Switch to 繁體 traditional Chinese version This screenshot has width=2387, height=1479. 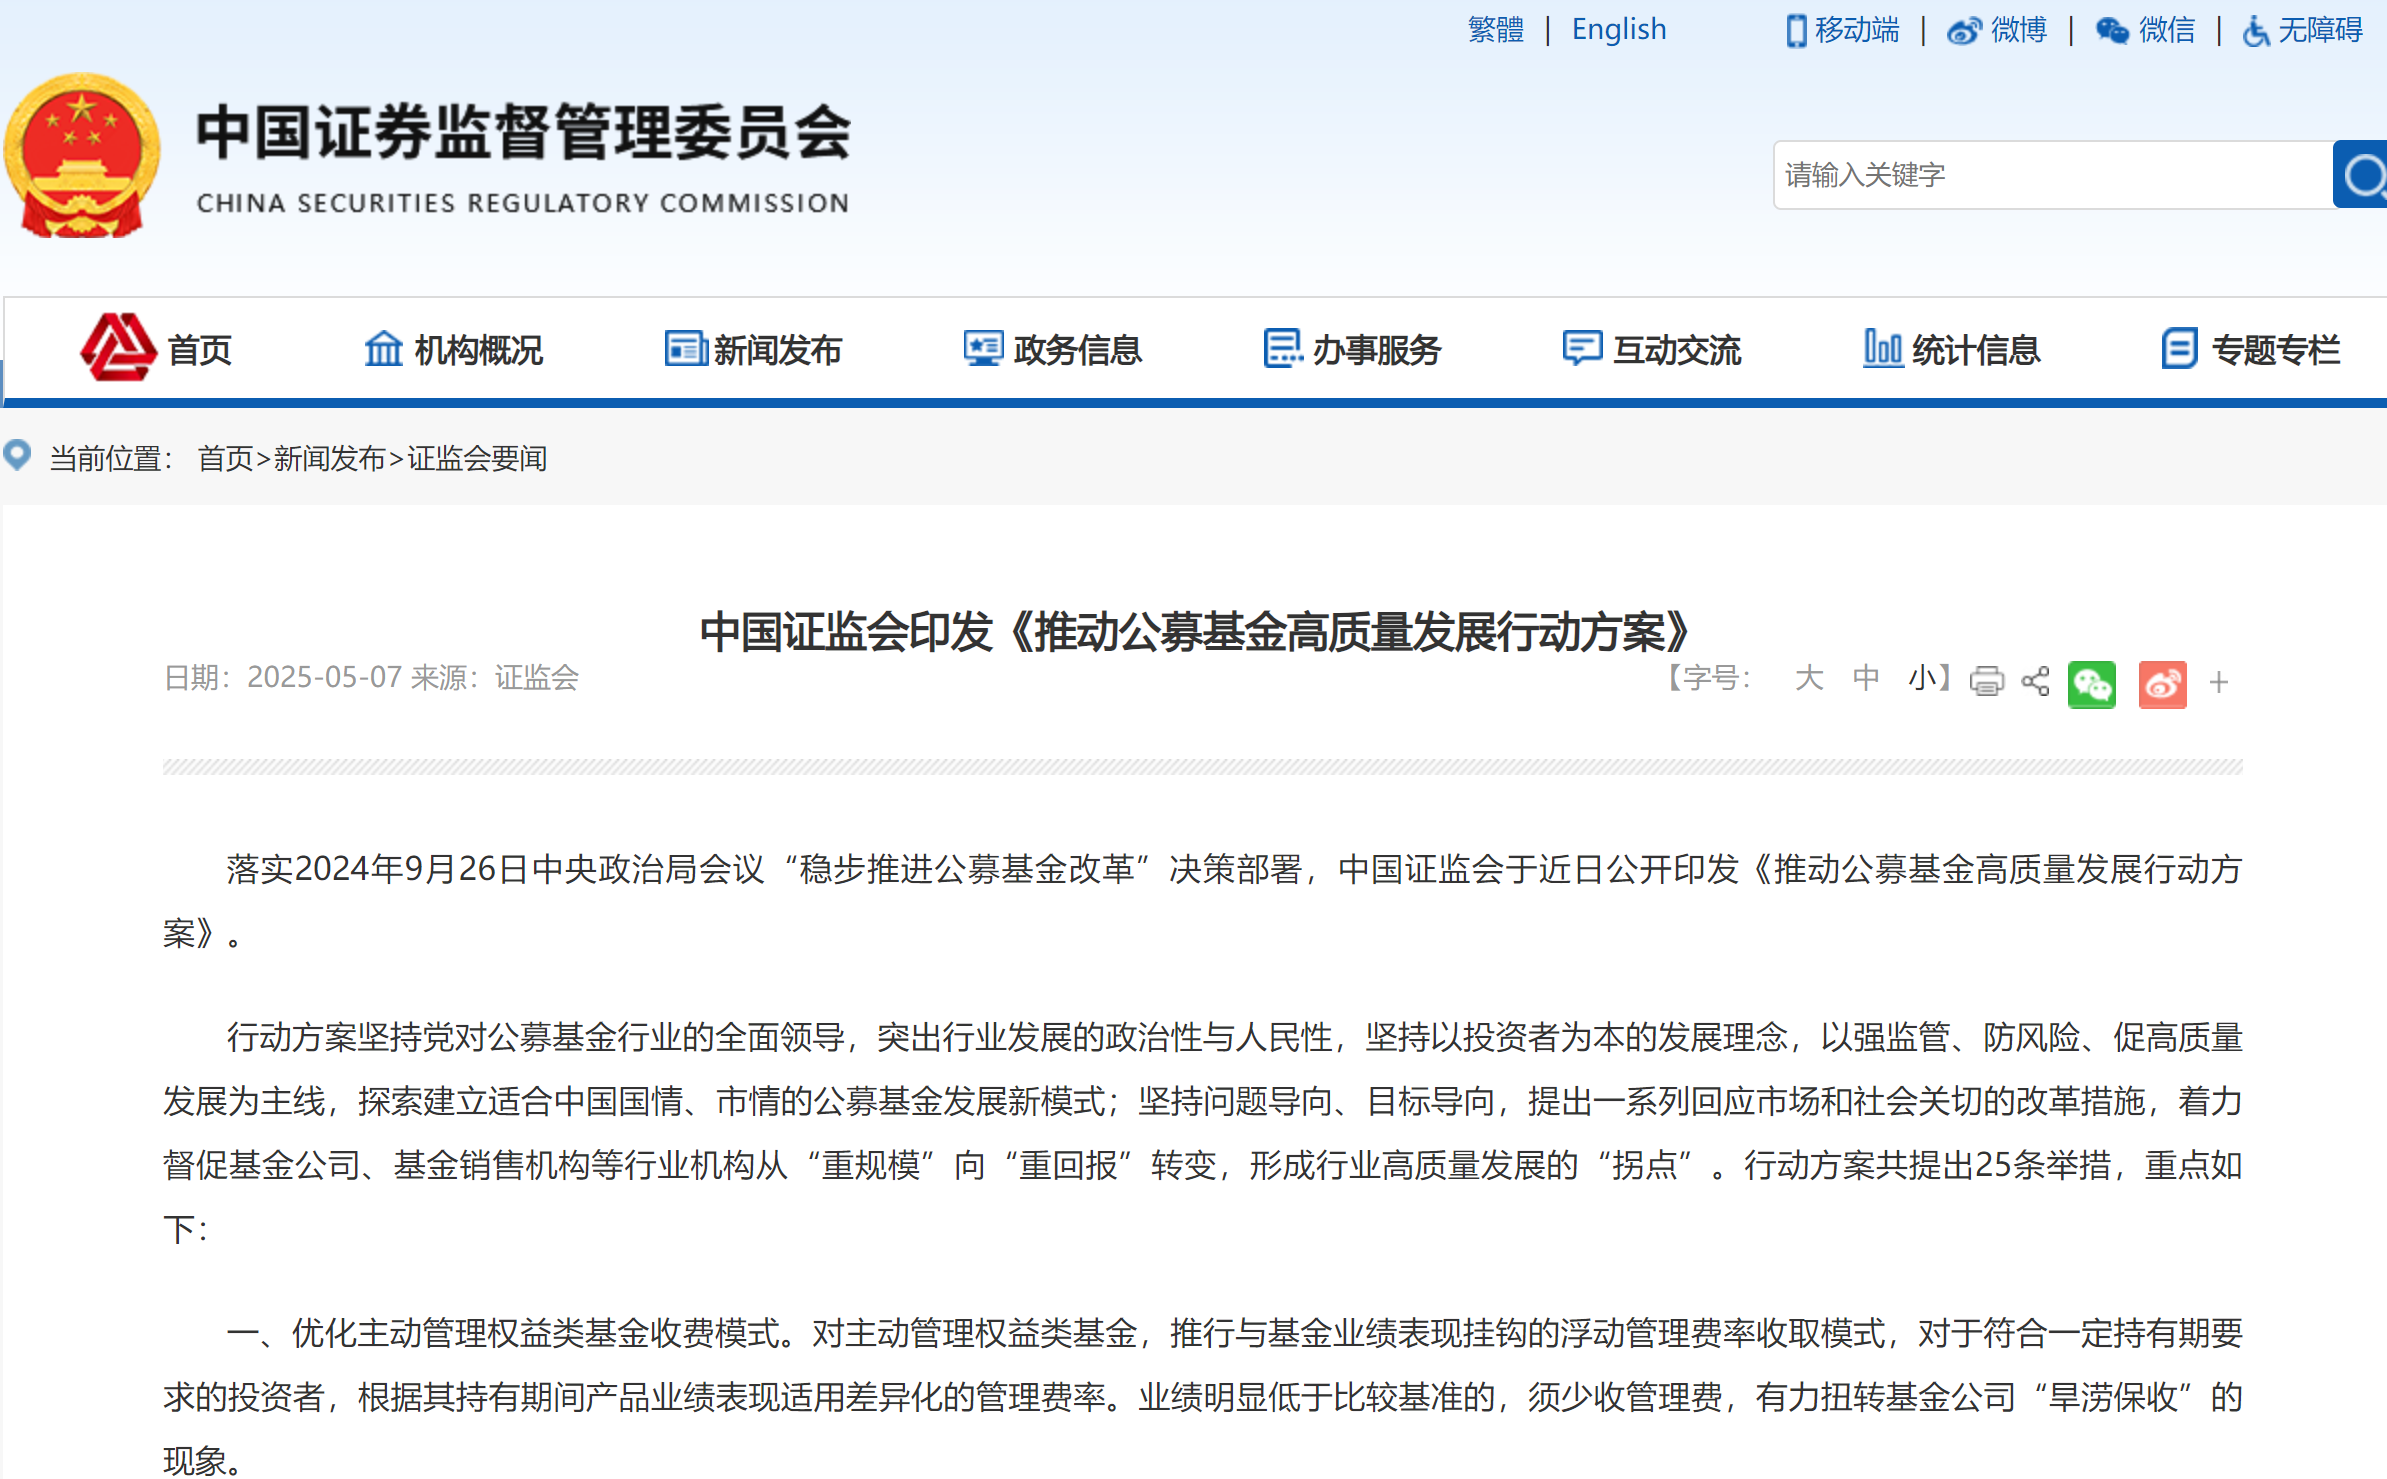(1496, 30)
